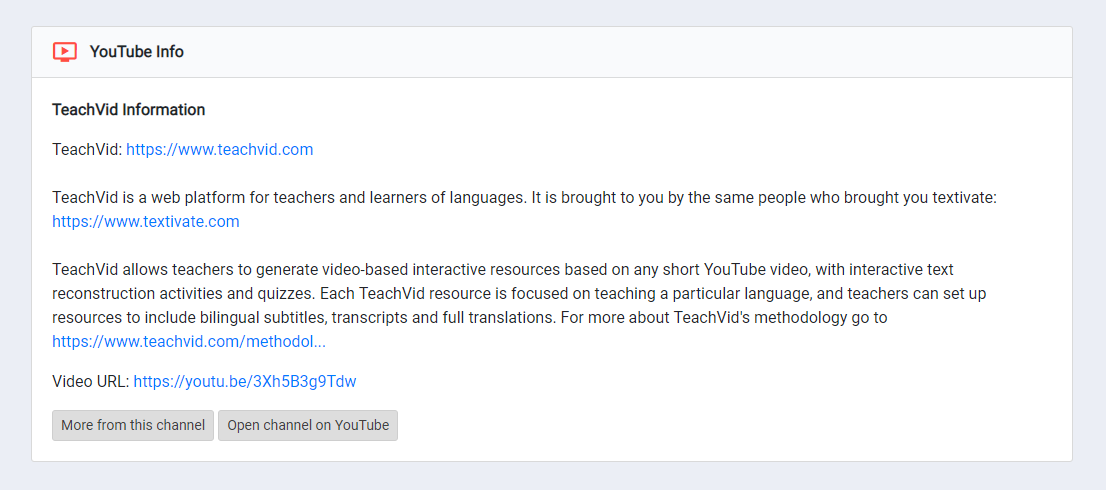Click the red YouTube screen icon
This screenshot has height=490, width=1106.
65,52
